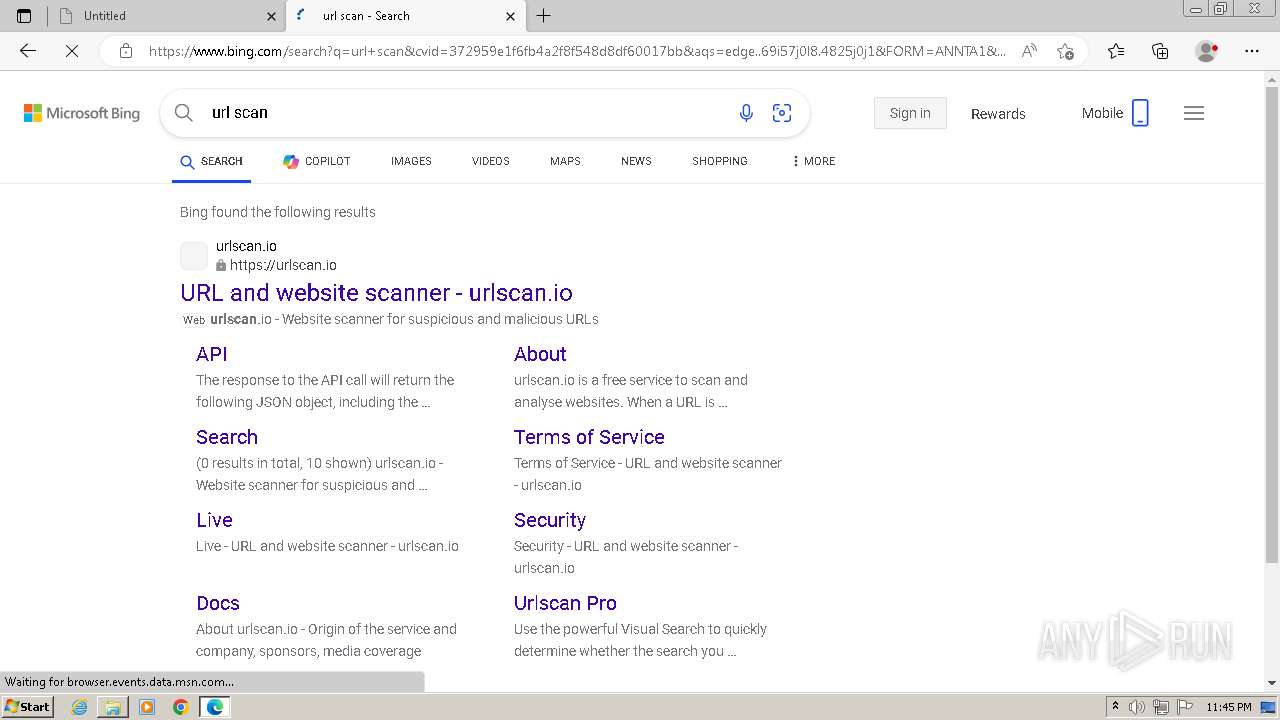
Task: Click the browser back arrow
Action: (28, 51)
